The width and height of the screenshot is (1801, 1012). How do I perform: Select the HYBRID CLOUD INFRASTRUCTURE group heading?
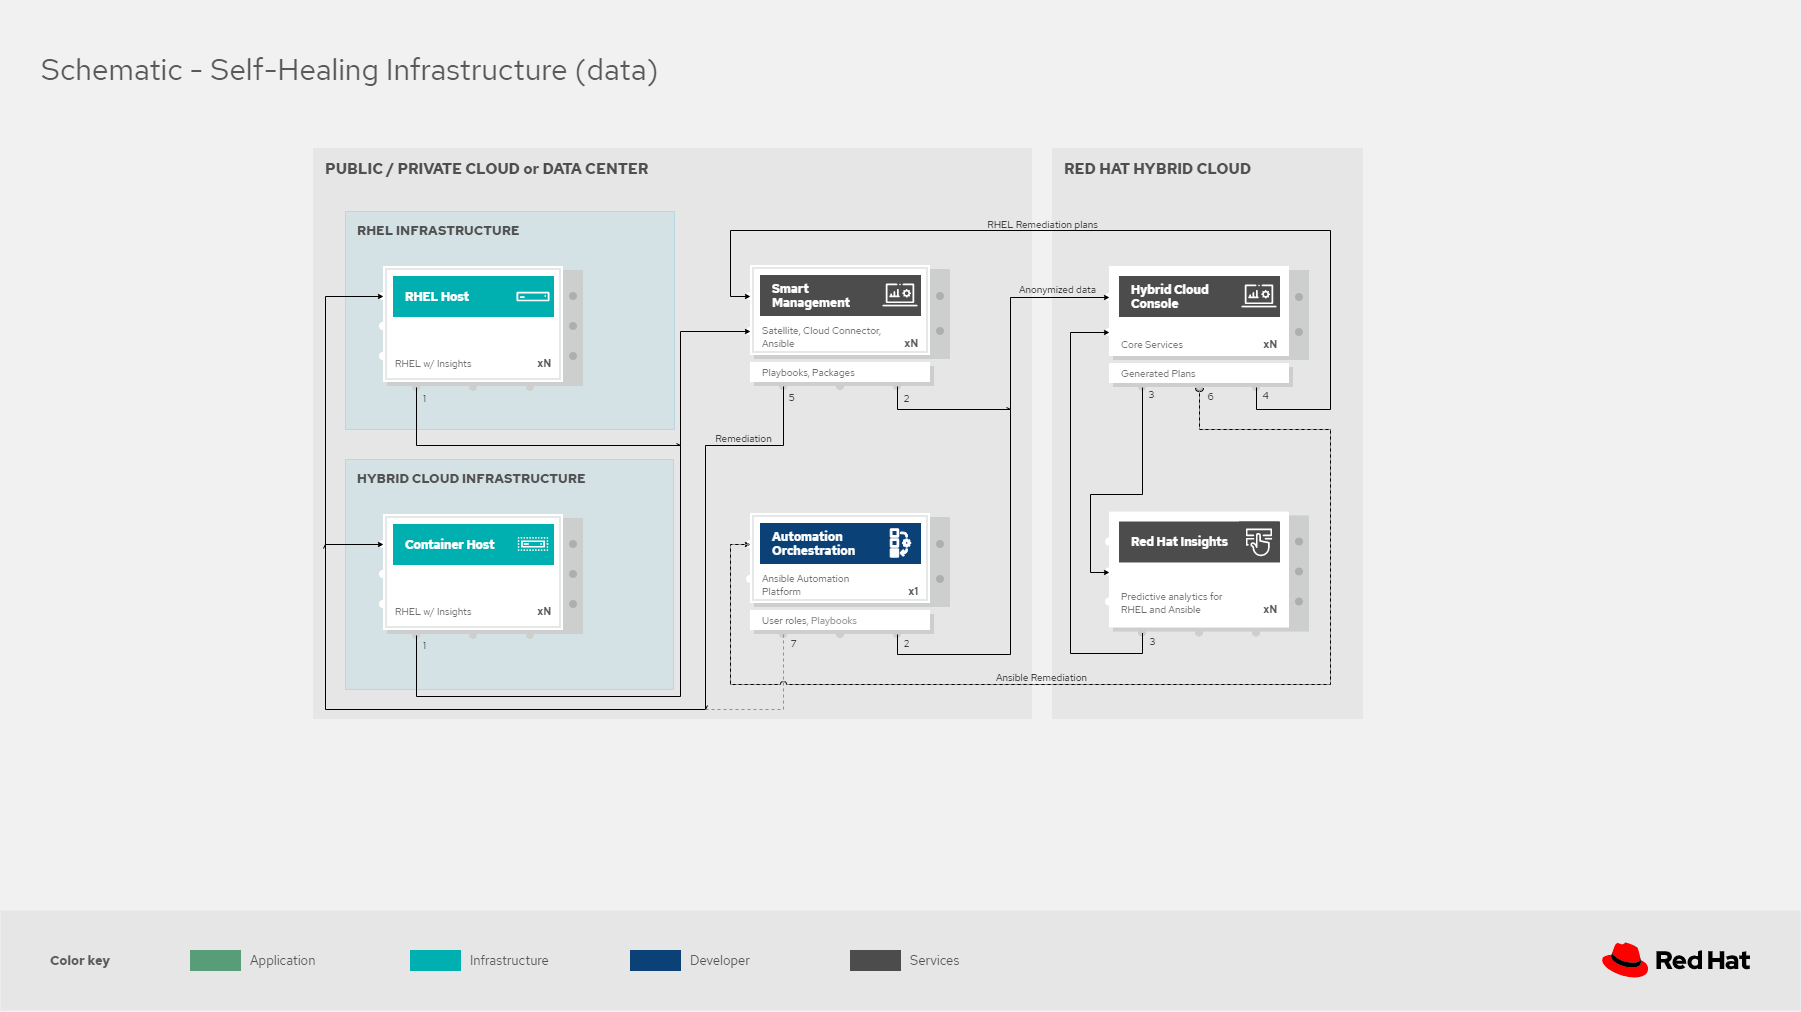click(x=471, y=479)
